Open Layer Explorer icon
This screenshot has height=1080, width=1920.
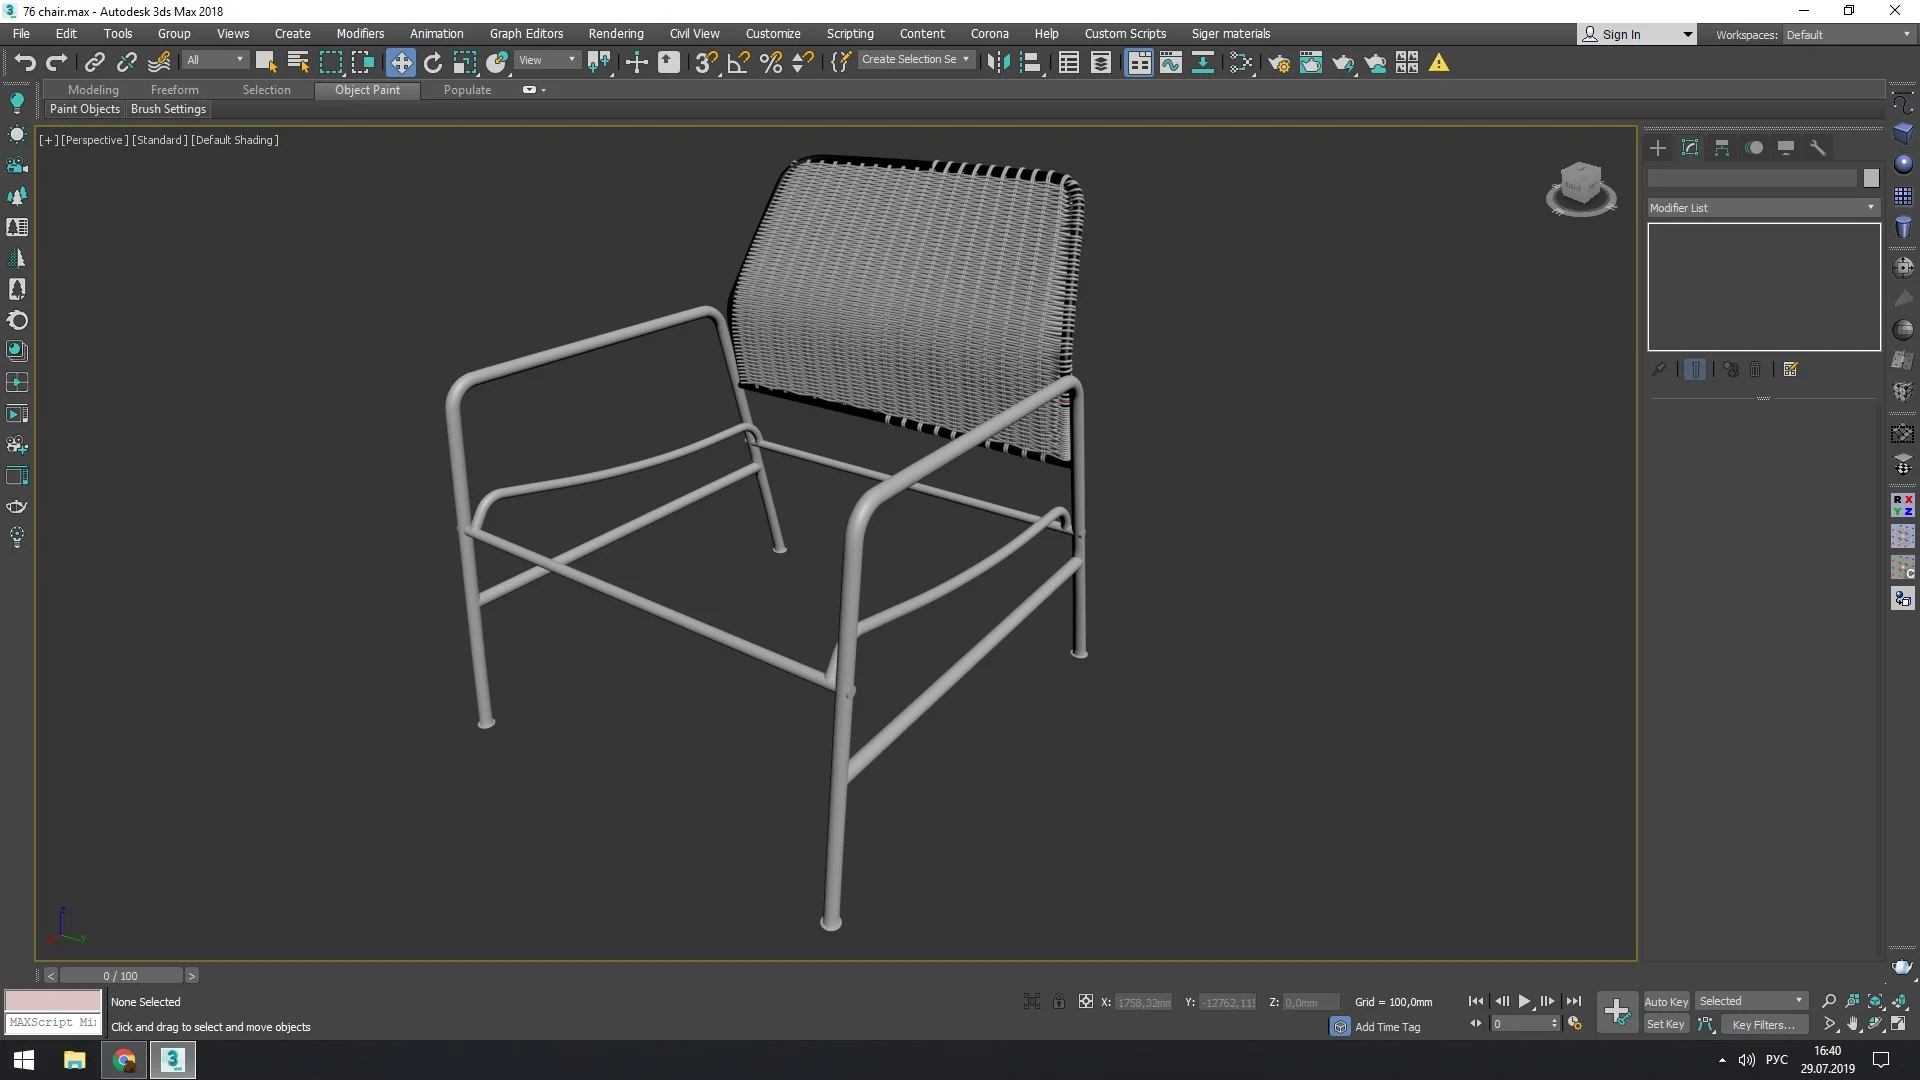1101,63
